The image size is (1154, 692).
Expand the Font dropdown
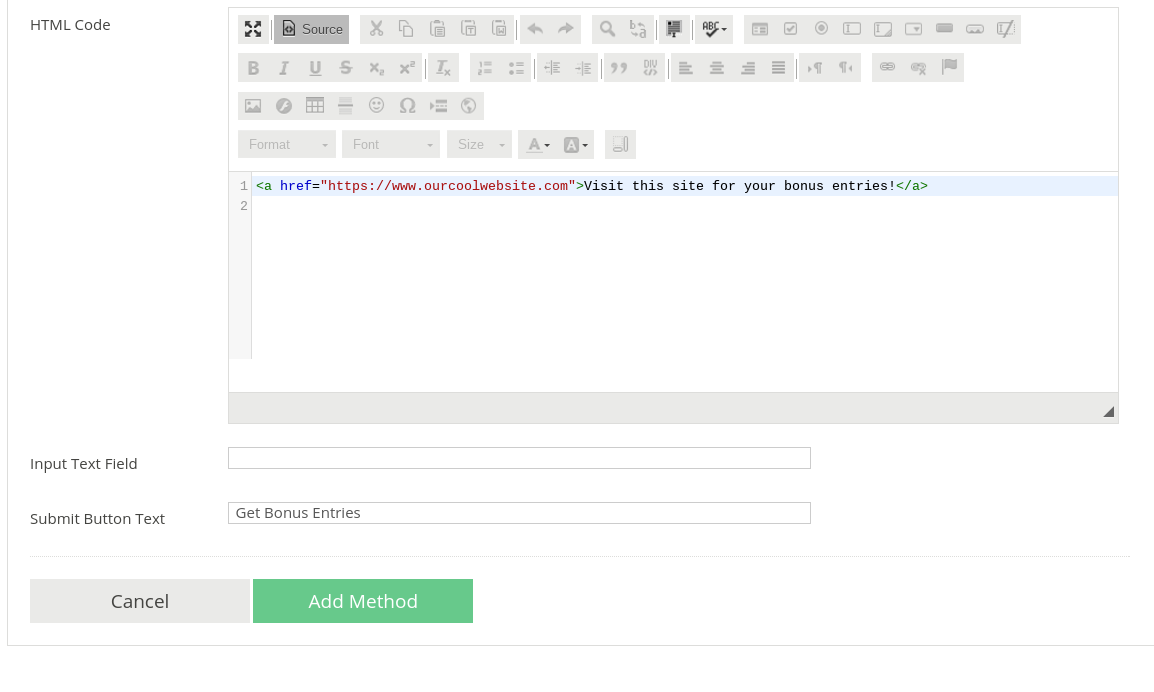(391, 144)
